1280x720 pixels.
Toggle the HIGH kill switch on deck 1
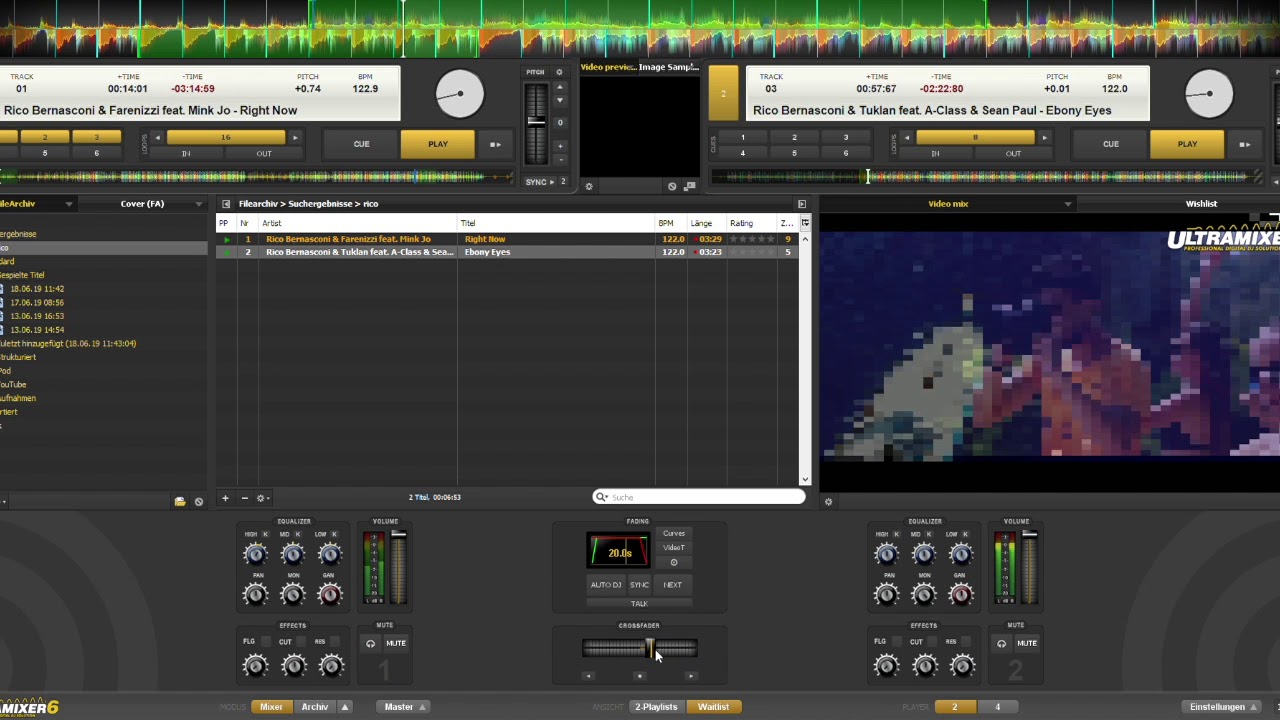point(265,534)
